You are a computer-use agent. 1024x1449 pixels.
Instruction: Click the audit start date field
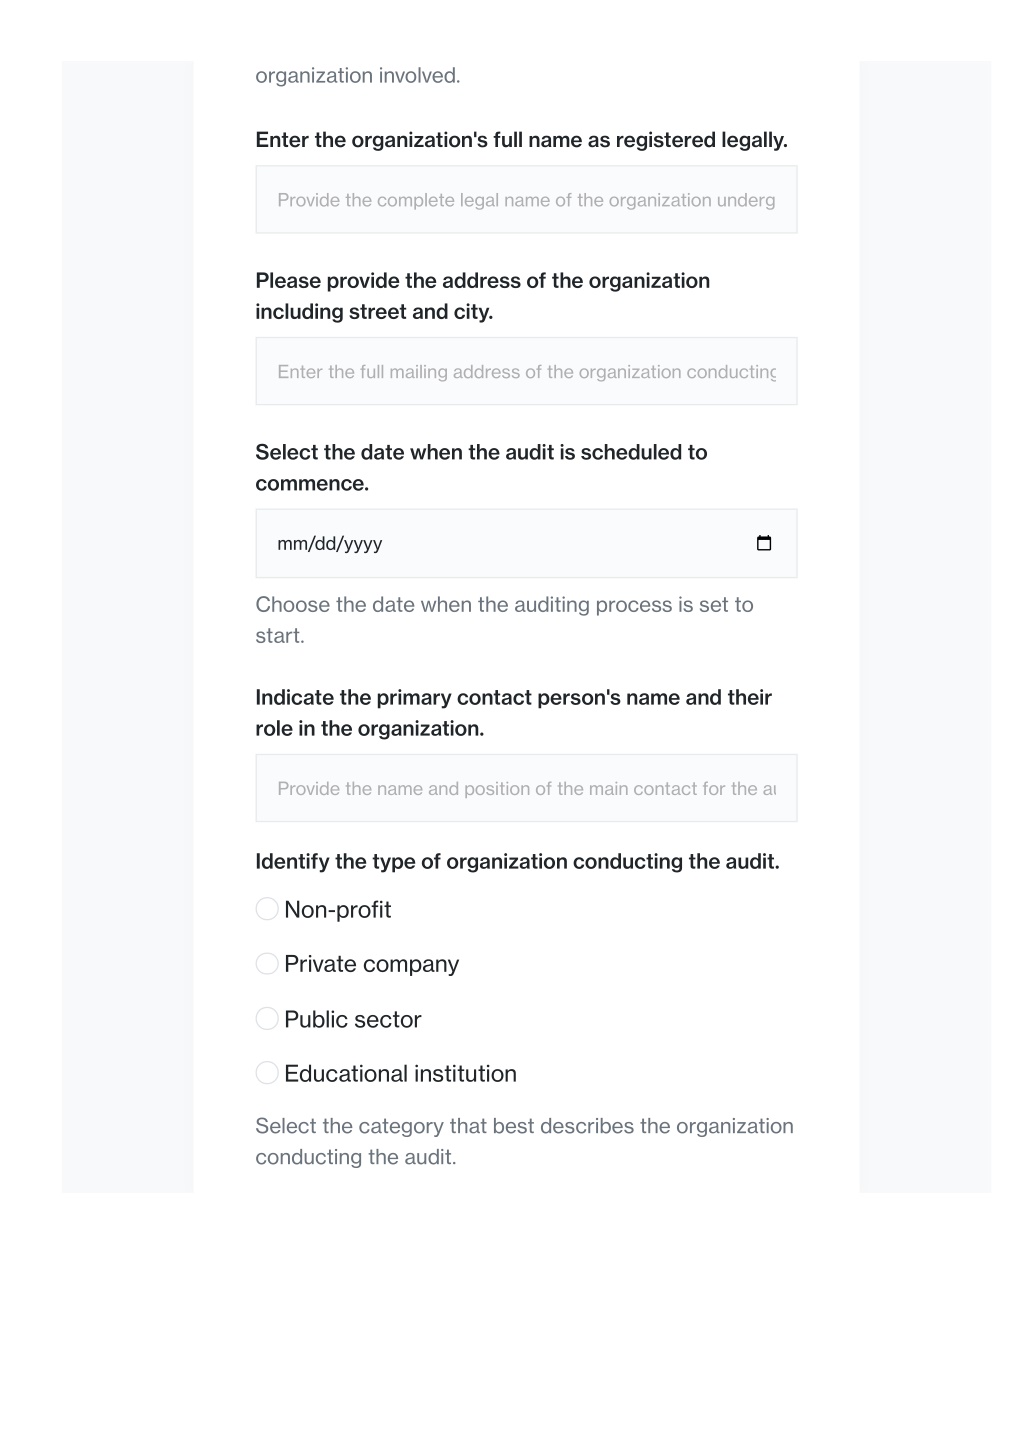(526, 544)
